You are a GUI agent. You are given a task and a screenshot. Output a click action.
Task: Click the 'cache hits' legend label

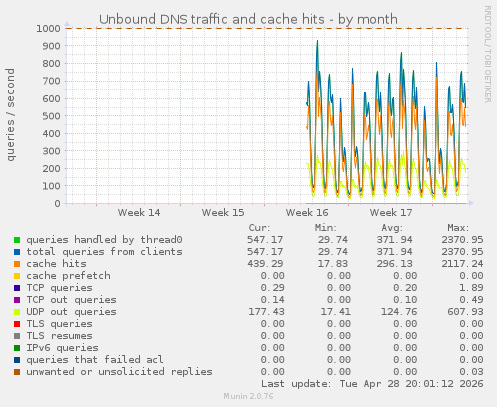click(x=56, y=264)
